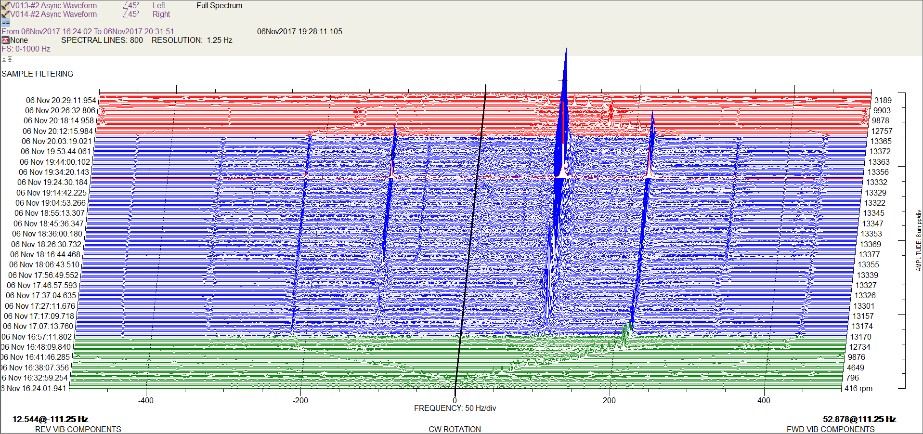Select sample 06 Nov 17:17:09.718

click(39, 316)
